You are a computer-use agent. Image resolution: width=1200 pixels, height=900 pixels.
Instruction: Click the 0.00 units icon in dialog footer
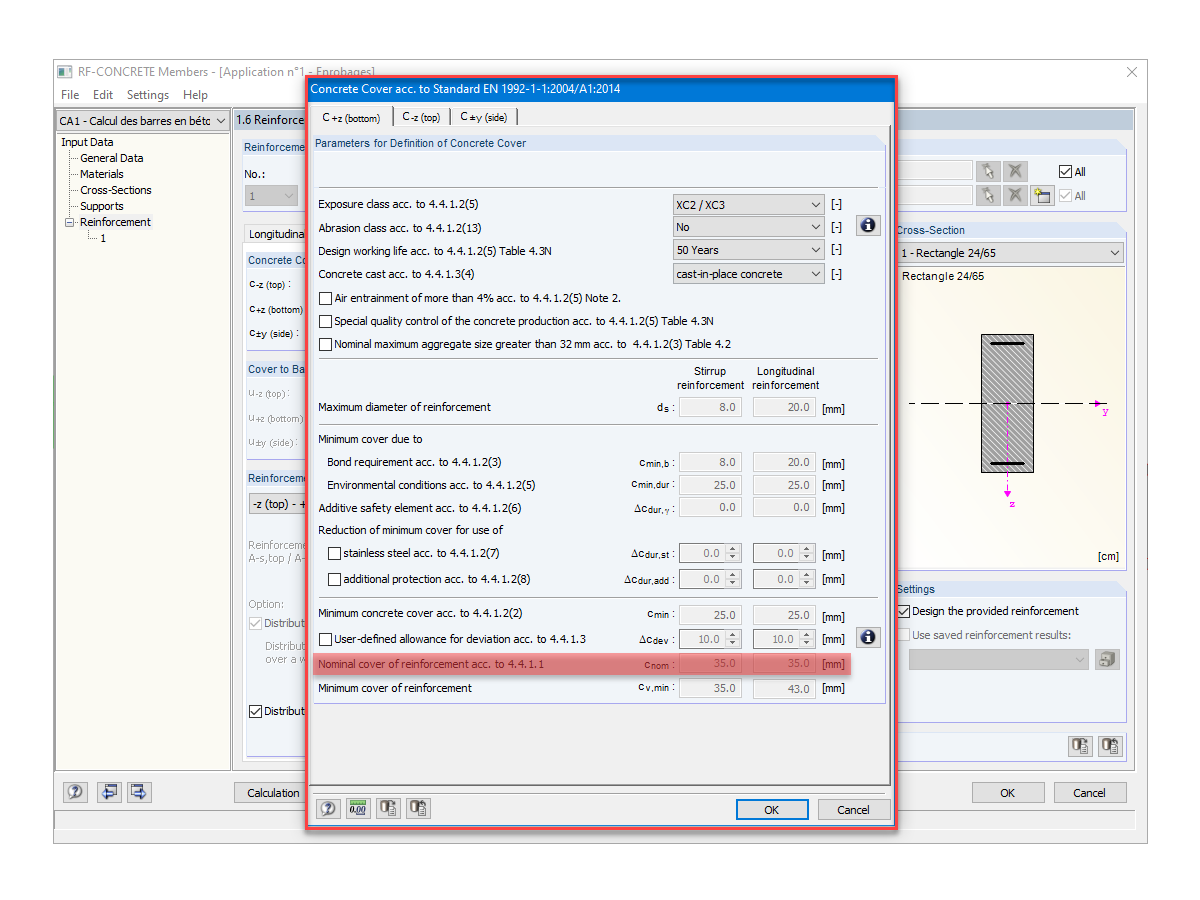click(x=358, y=809)
